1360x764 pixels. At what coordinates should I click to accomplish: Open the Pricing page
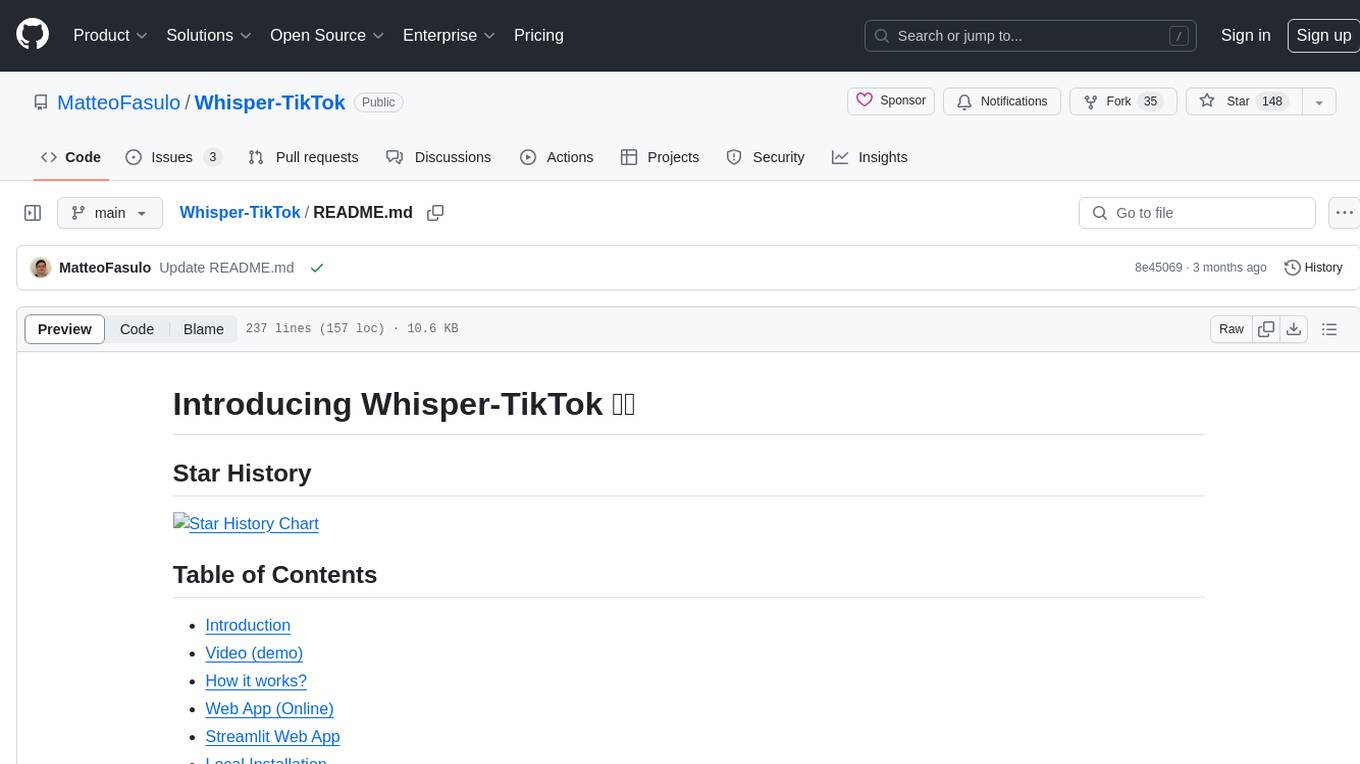point(539,35)
